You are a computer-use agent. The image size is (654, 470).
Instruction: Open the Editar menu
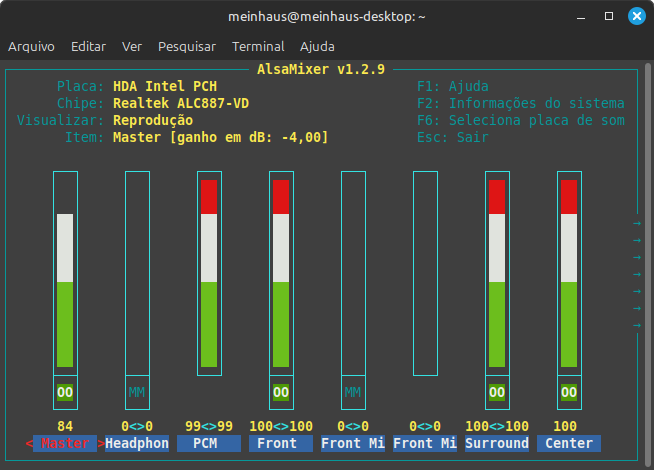pos(88,46)
